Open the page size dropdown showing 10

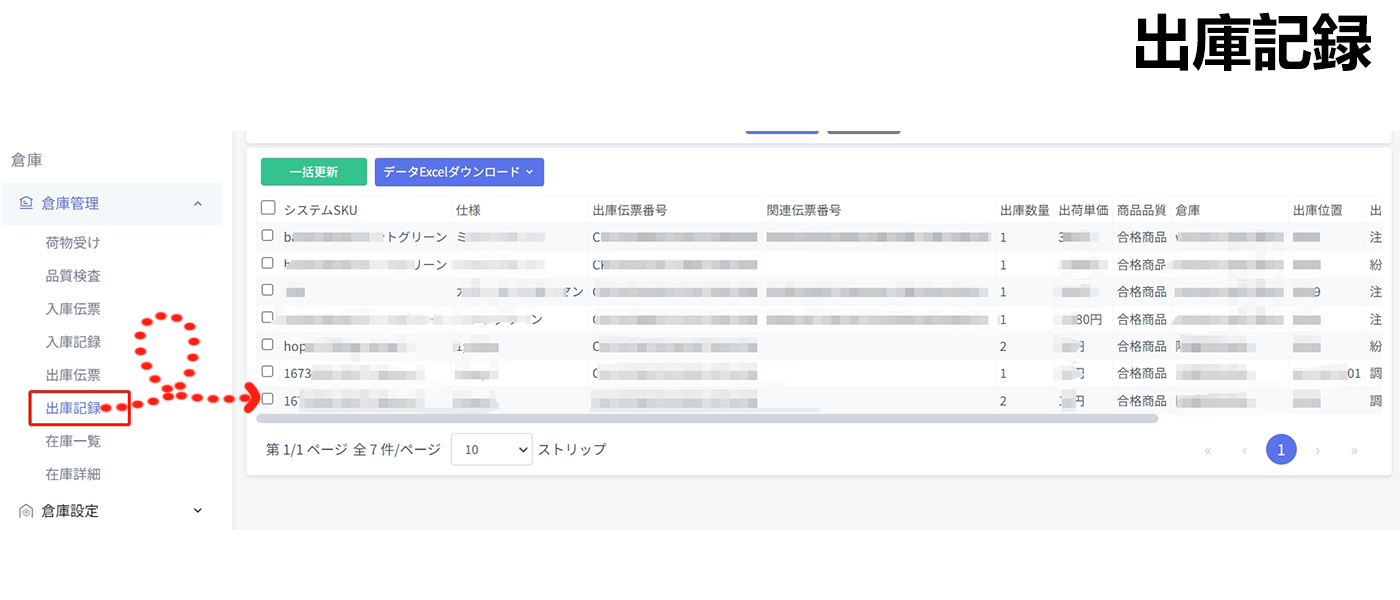pos(491,450)
